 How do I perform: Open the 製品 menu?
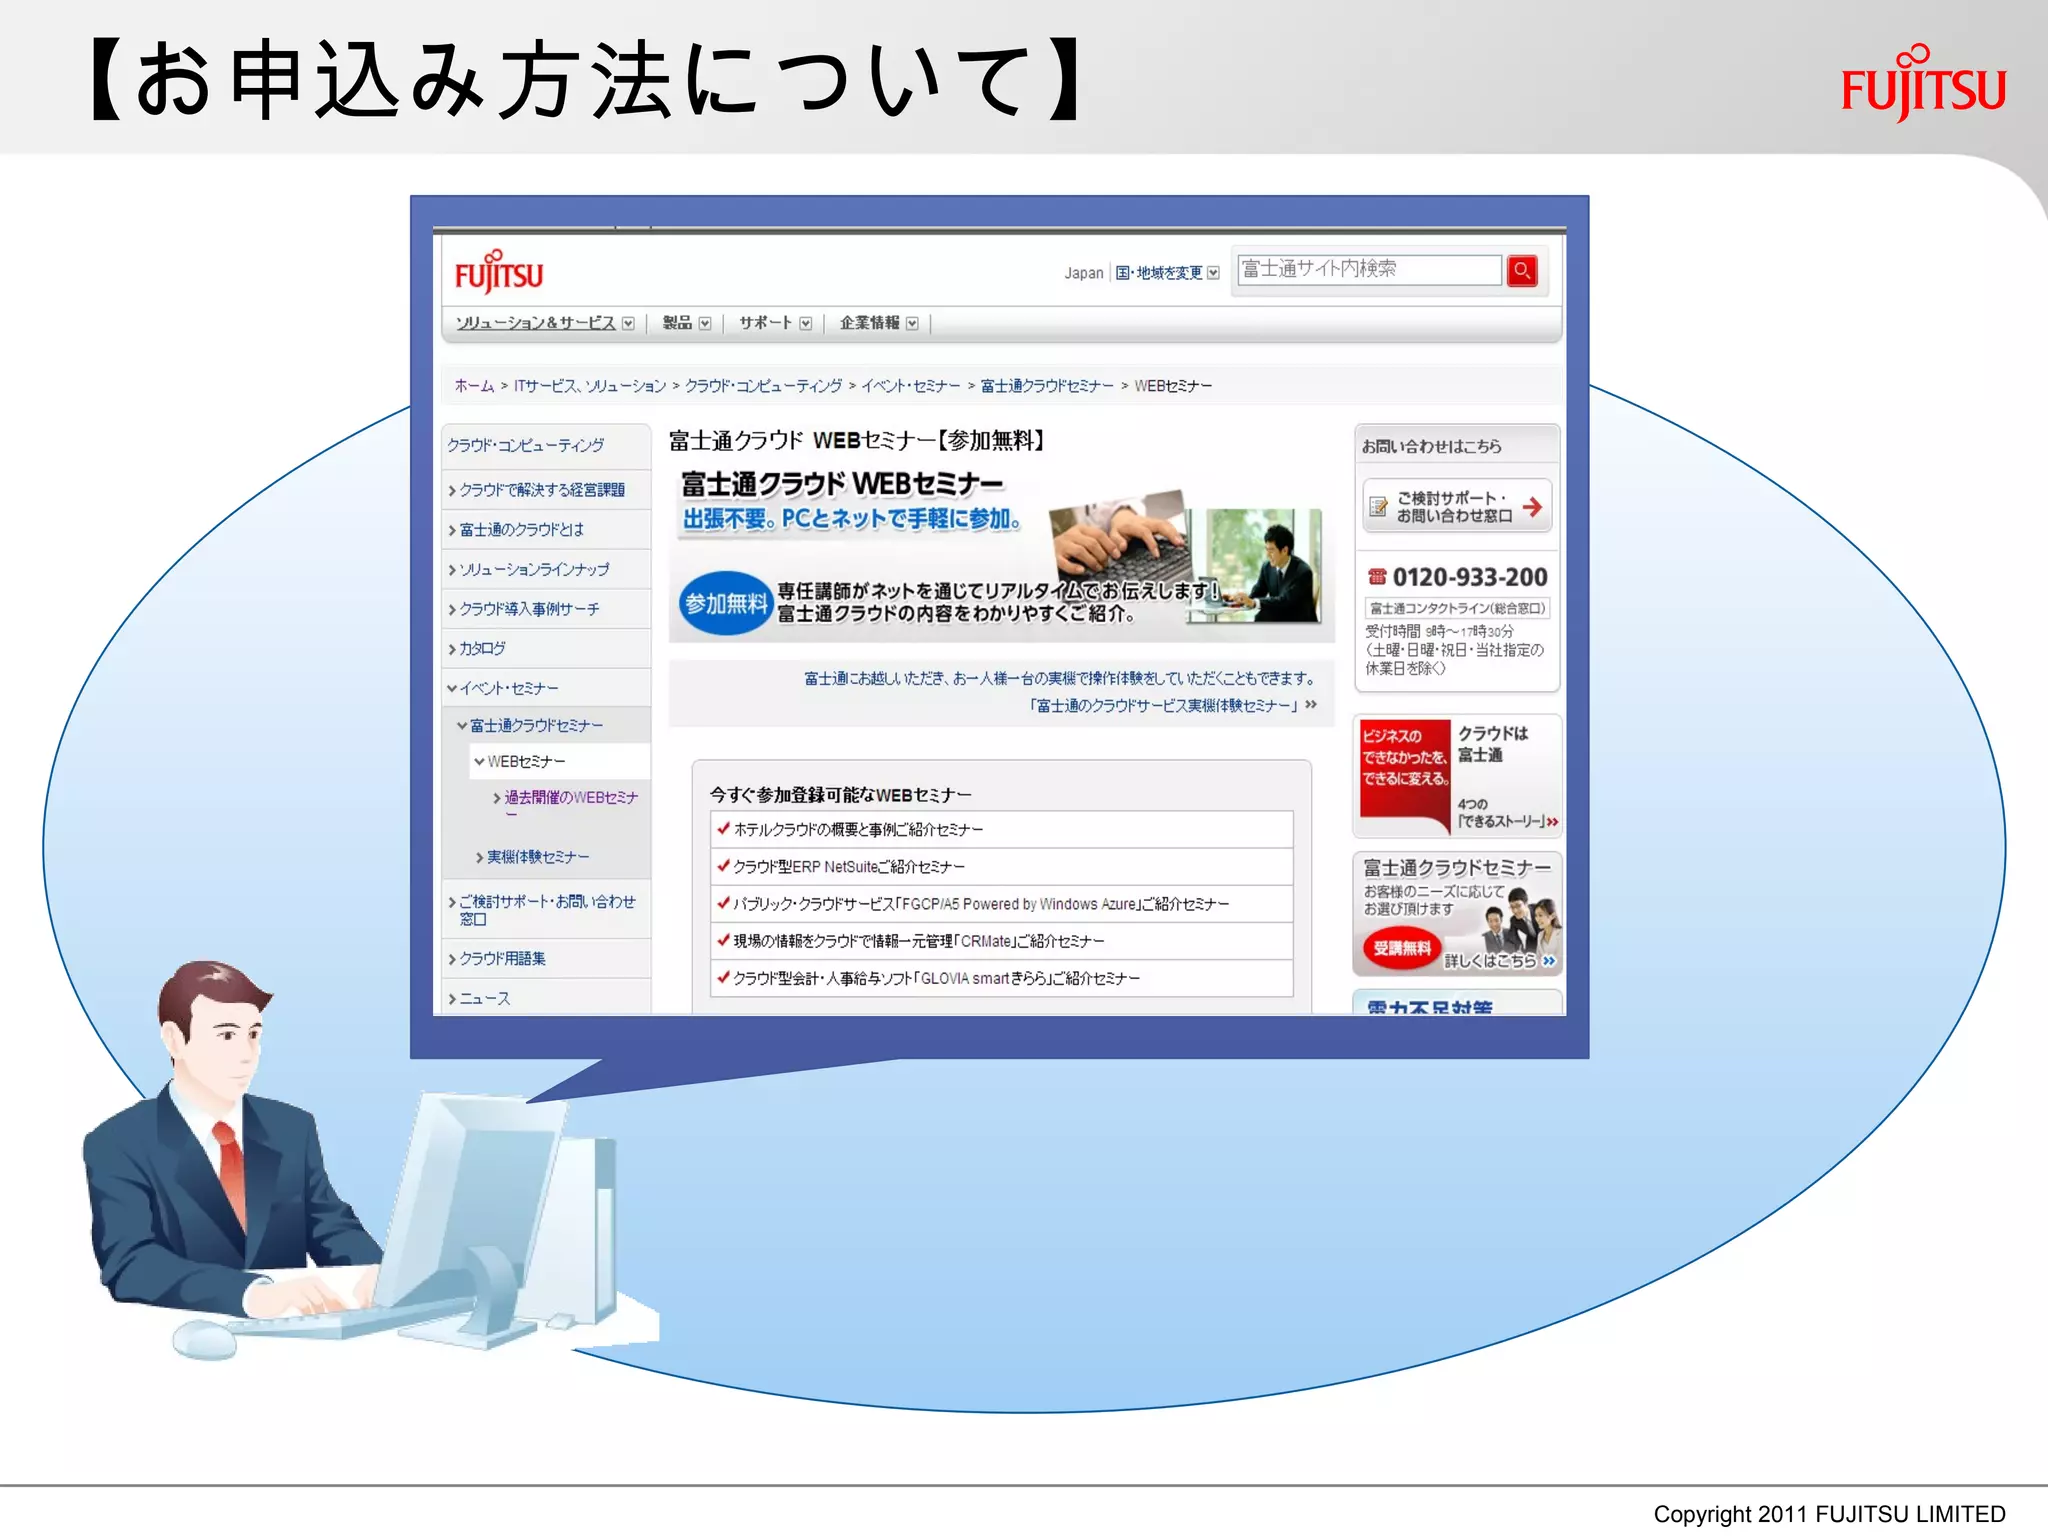(x=677, y=323)
